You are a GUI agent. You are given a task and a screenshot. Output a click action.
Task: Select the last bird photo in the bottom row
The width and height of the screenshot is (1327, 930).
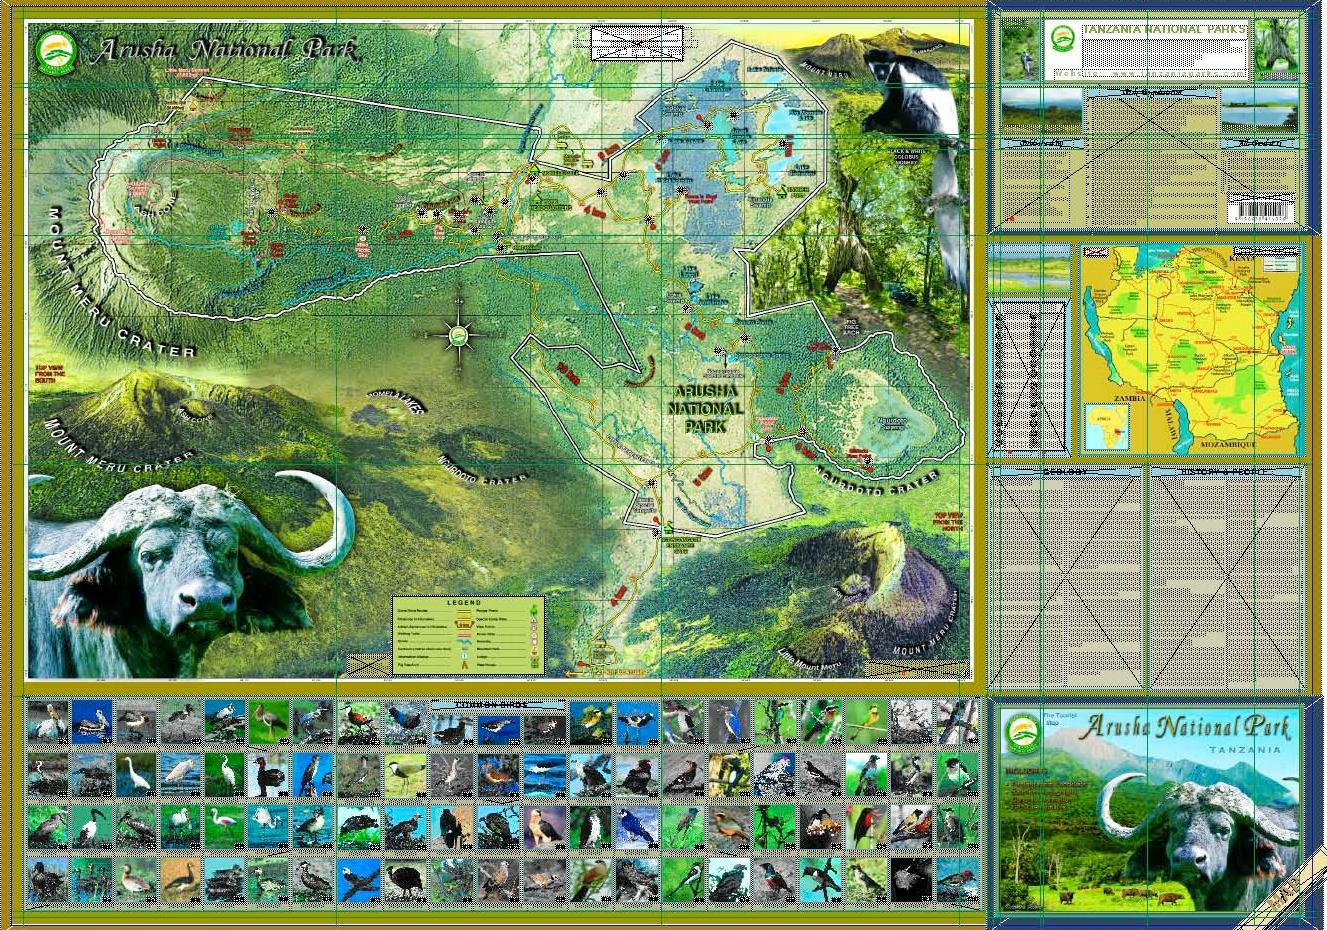957,879
